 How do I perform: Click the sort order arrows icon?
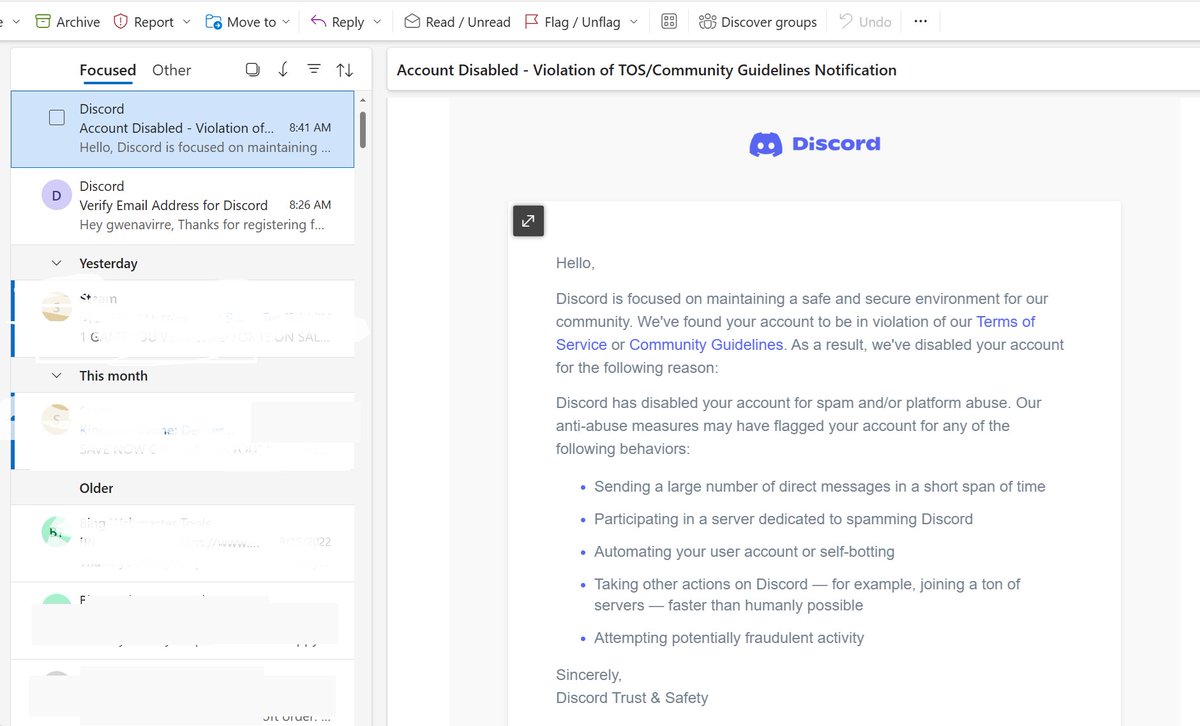pos(344,69)
